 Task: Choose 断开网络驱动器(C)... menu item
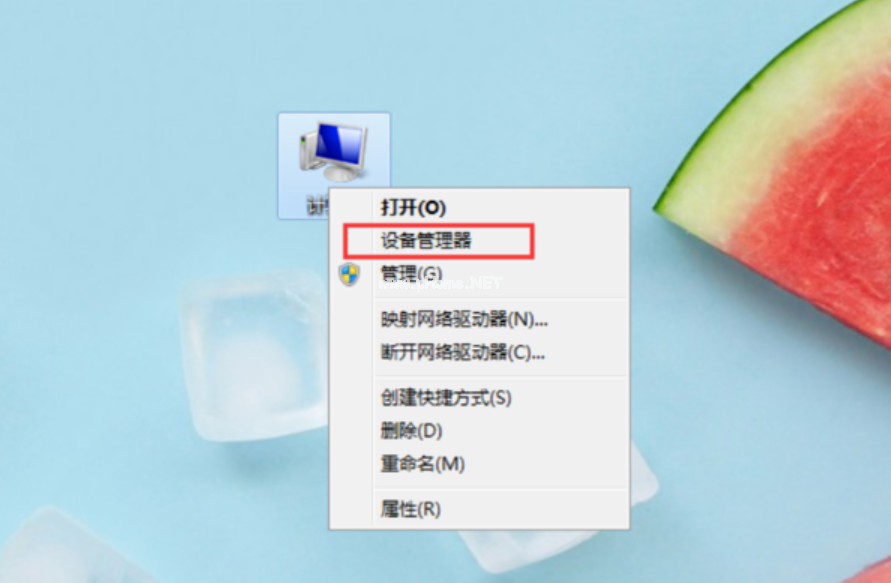[x=463, y=353]
